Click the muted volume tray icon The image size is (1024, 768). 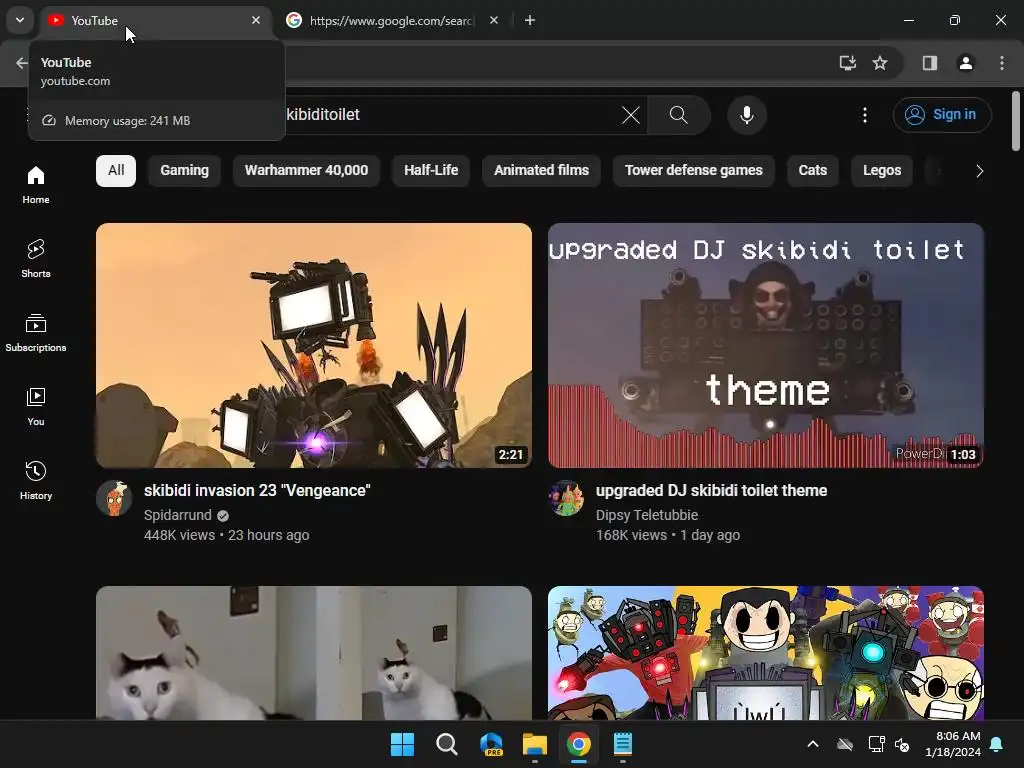(903, 744)
